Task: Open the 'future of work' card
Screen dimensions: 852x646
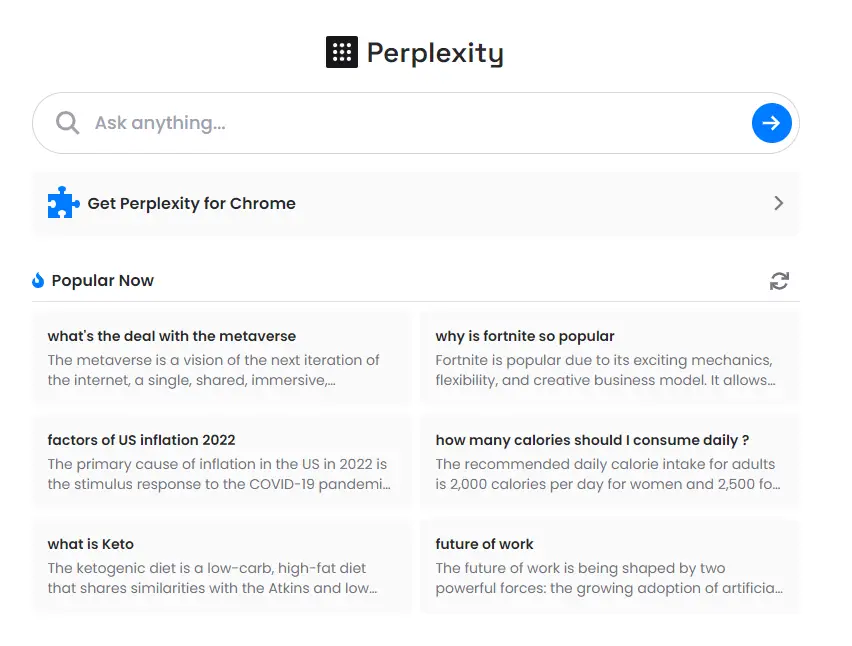Action: (x=610, y=566)
